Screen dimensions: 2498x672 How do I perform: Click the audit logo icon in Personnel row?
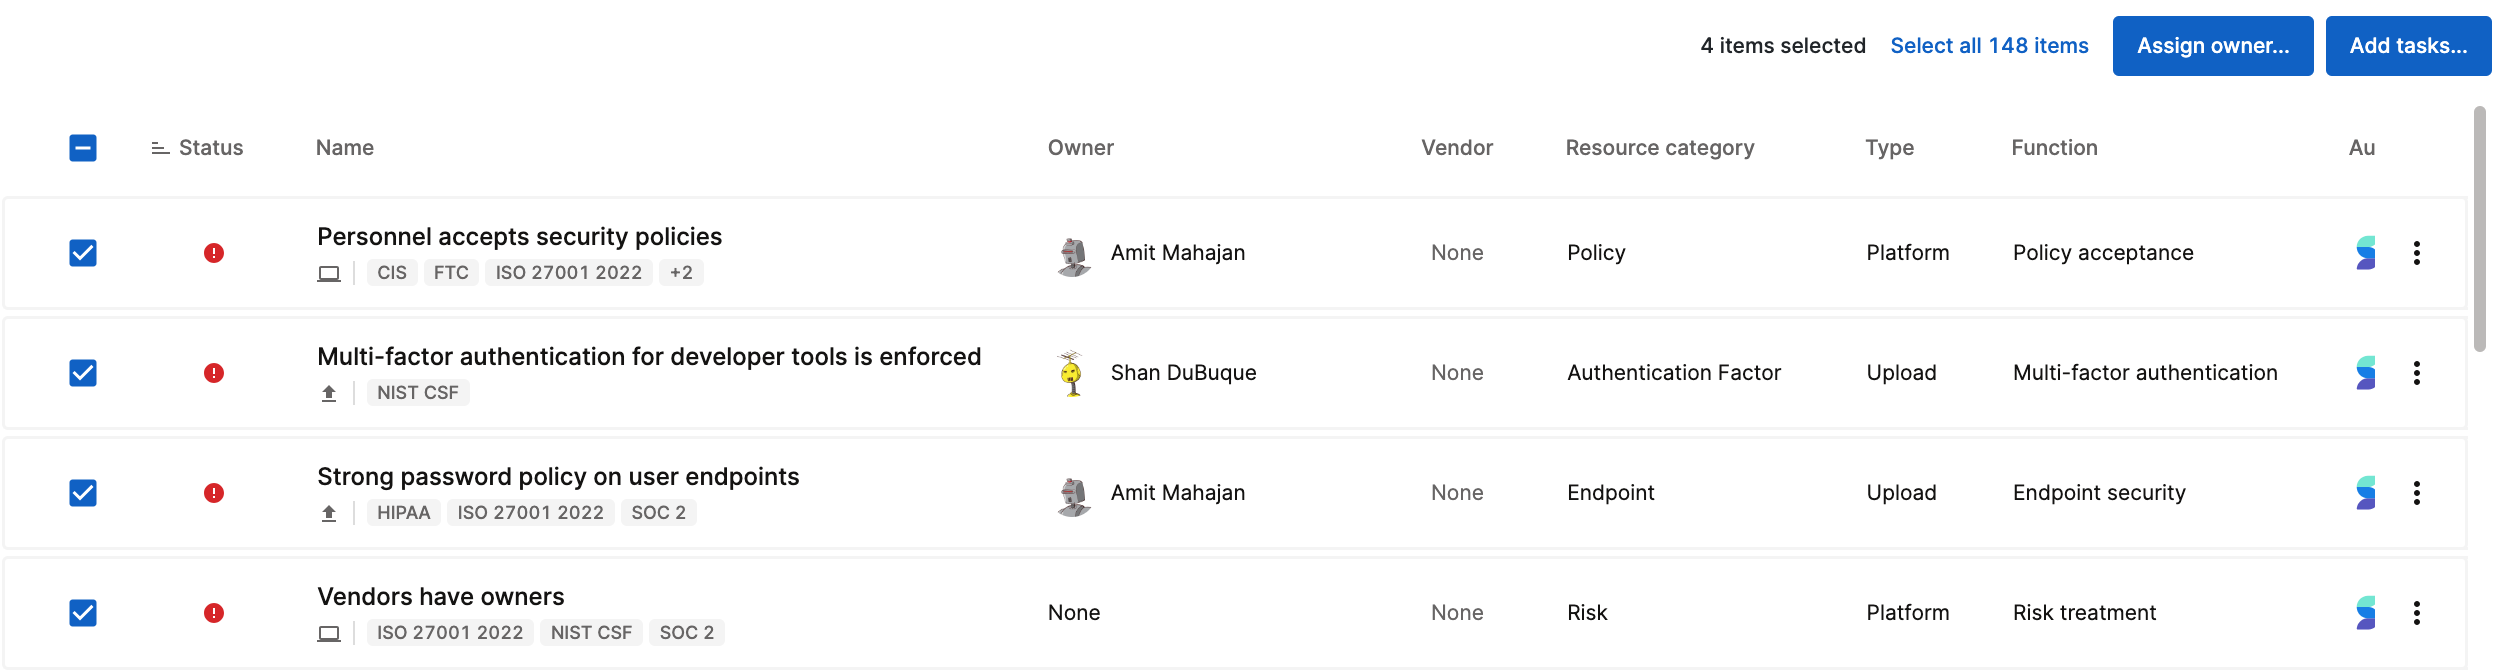point(2366,253)
